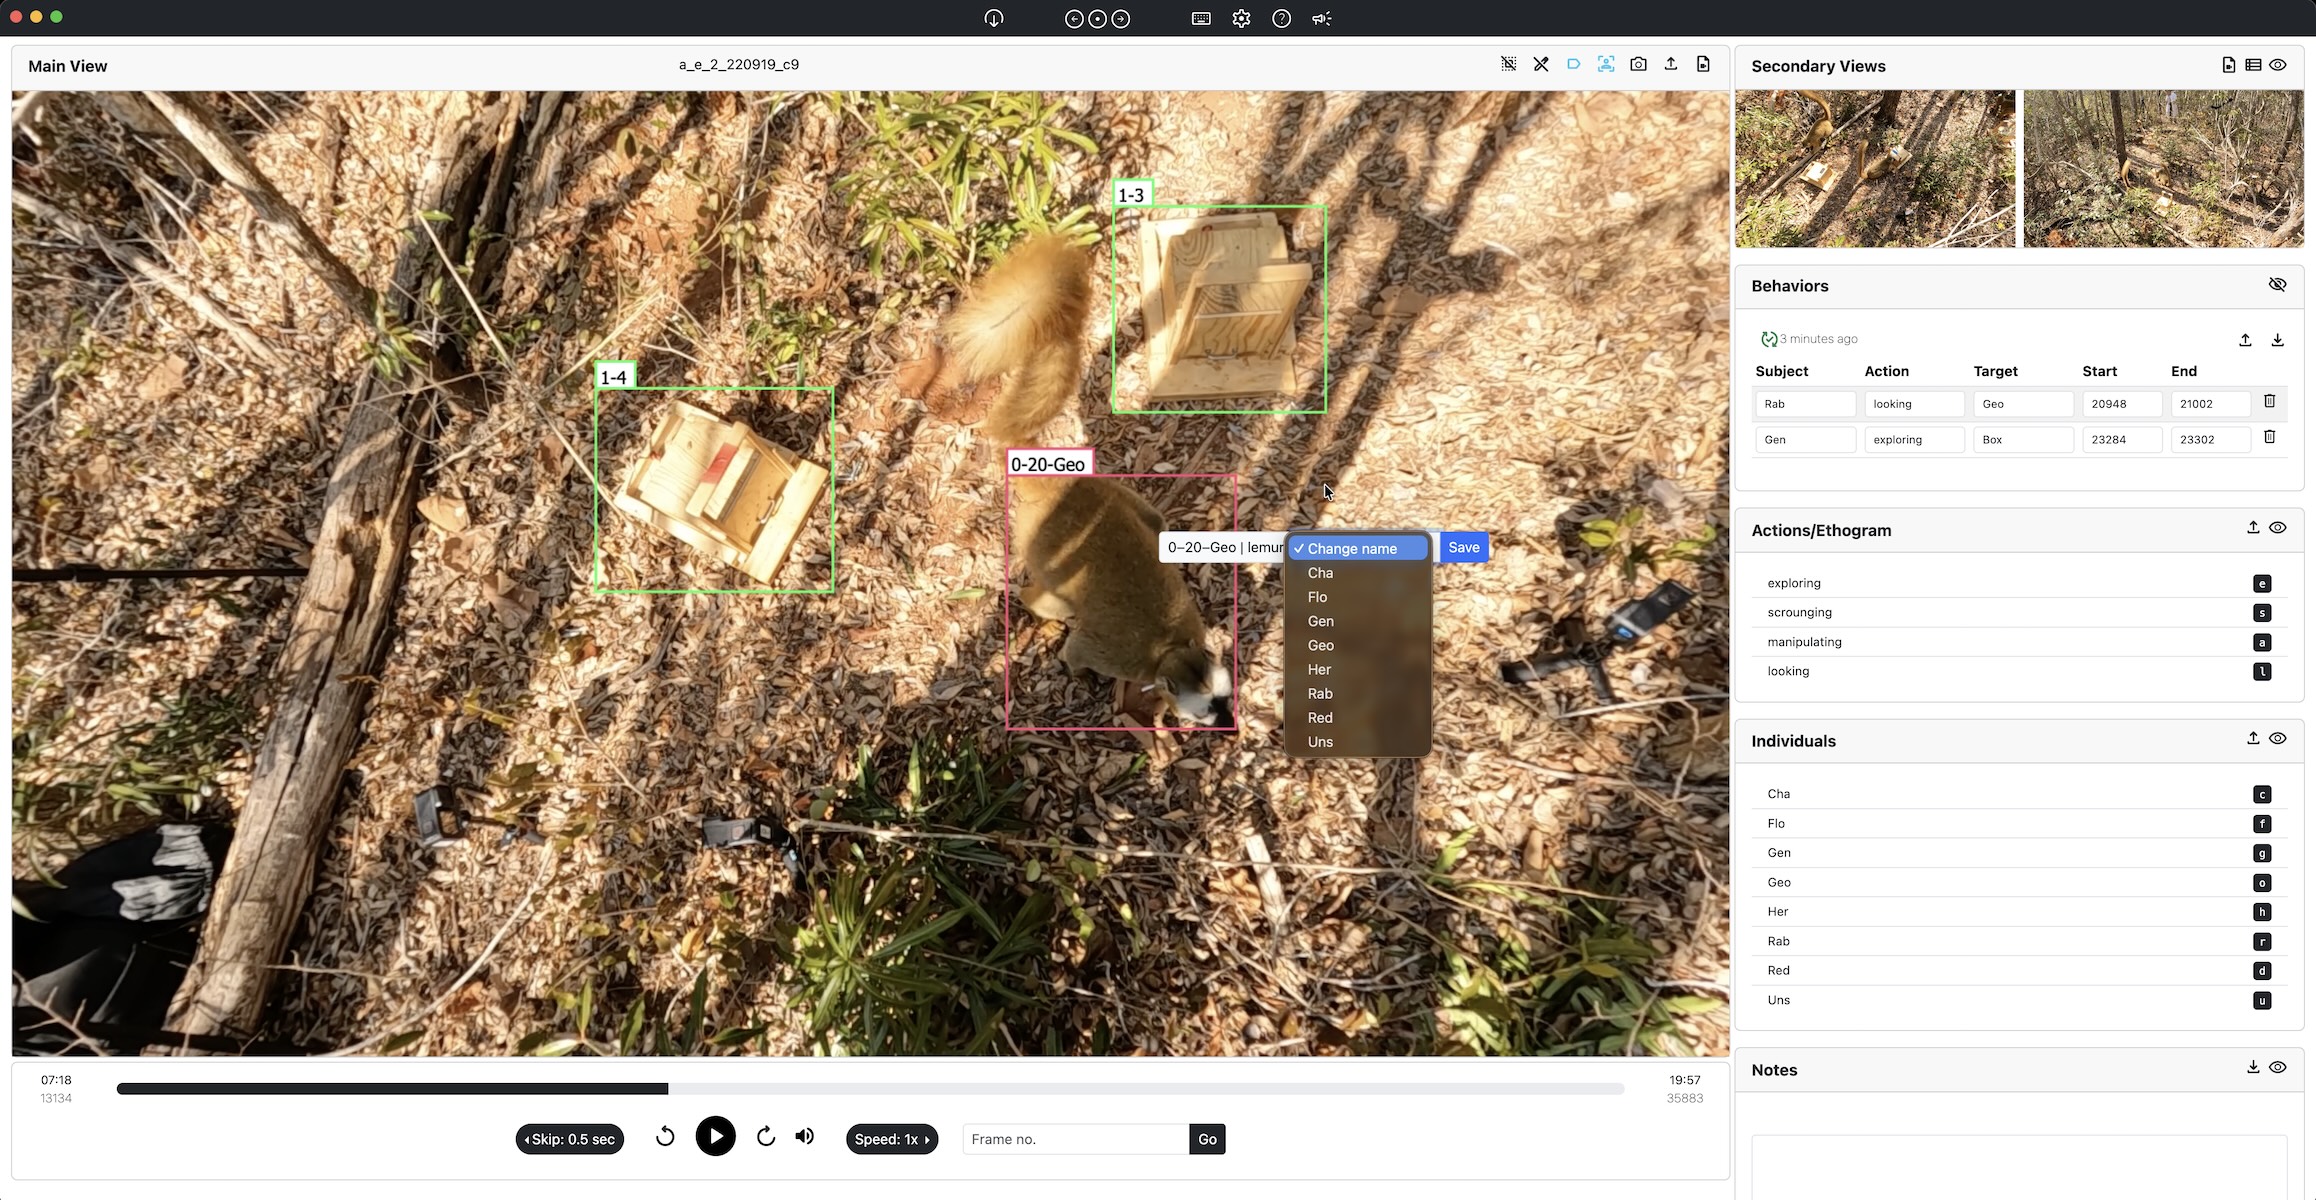Take a snapshot with the camera icon
2316x1200 pixels.
click(1638, 65)
